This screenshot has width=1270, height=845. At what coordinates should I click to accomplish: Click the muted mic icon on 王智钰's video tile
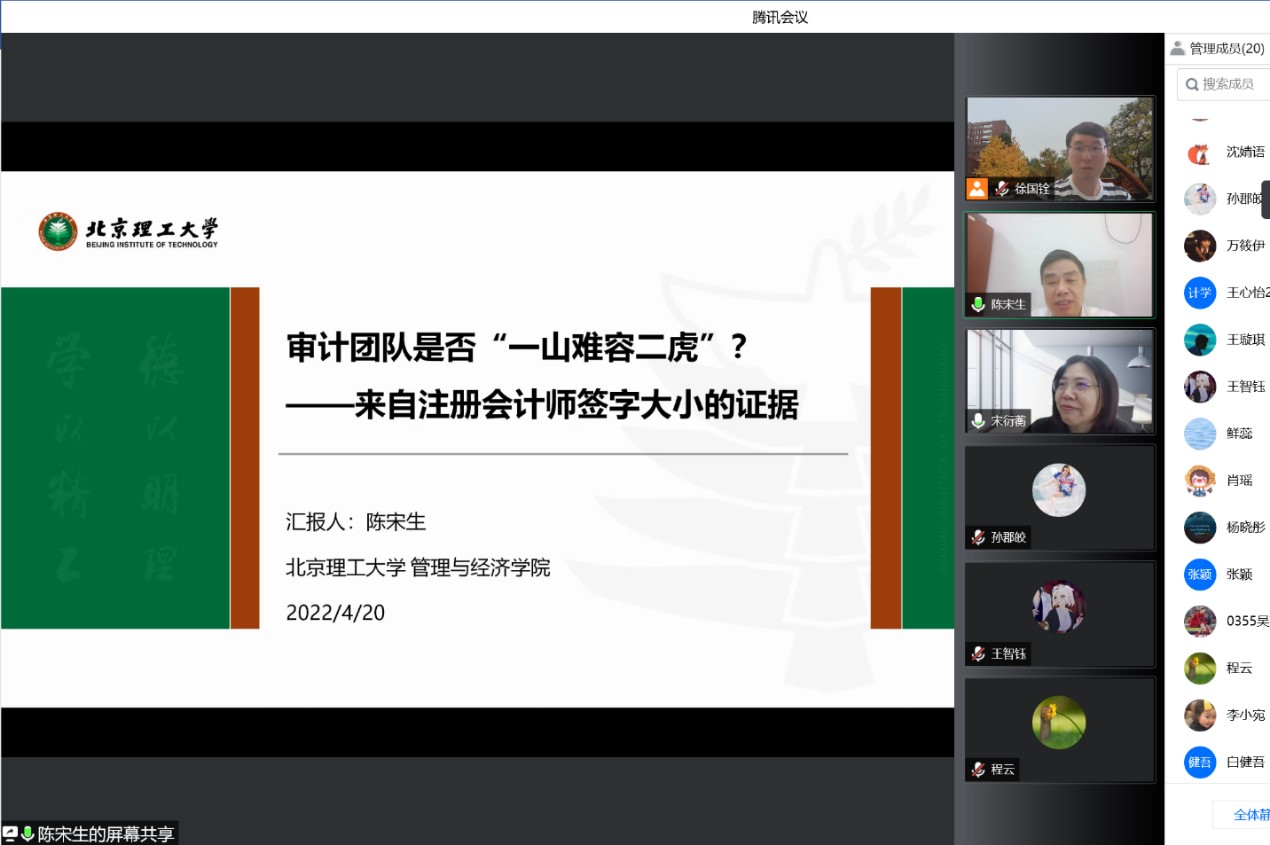coord(978,653)
